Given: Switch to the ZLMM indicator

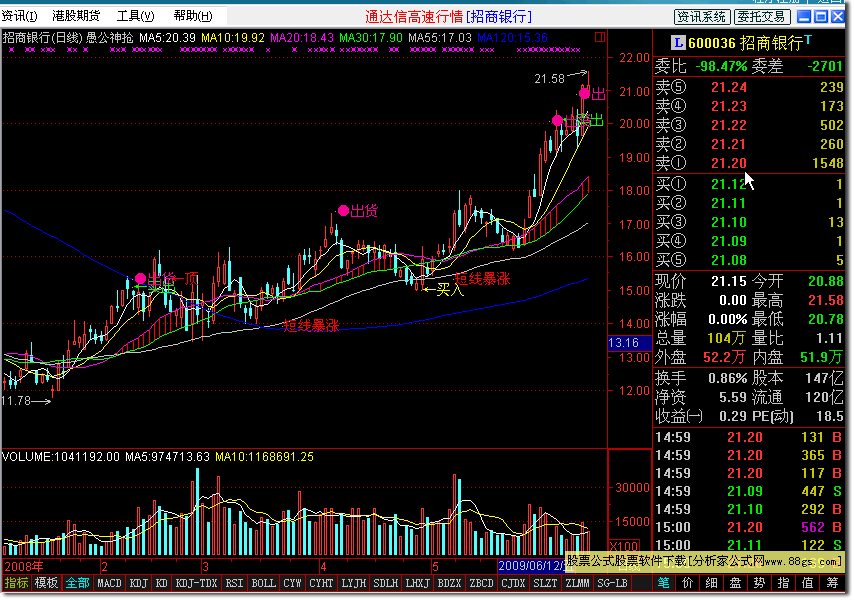Looking at the screenshot, I should 577,583.
